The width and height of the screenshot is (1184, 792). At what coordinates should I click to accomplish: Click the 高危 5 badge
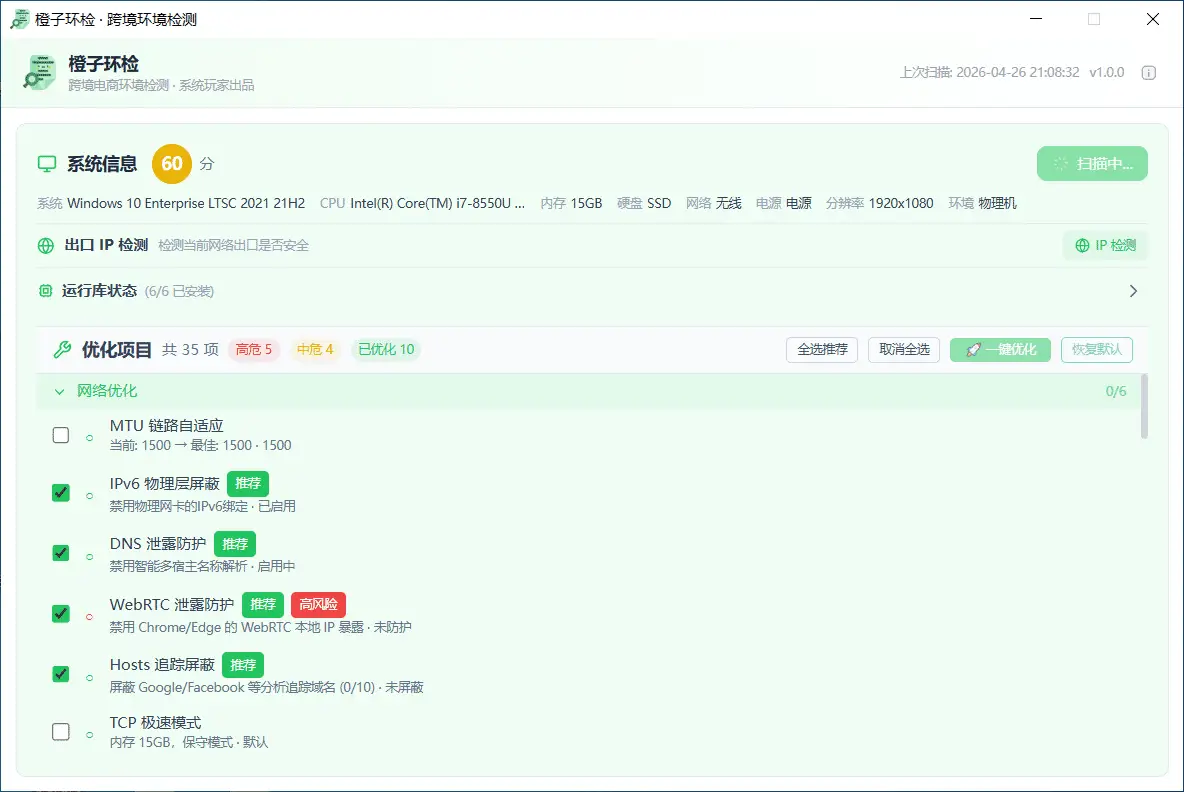tap(255, 350)
